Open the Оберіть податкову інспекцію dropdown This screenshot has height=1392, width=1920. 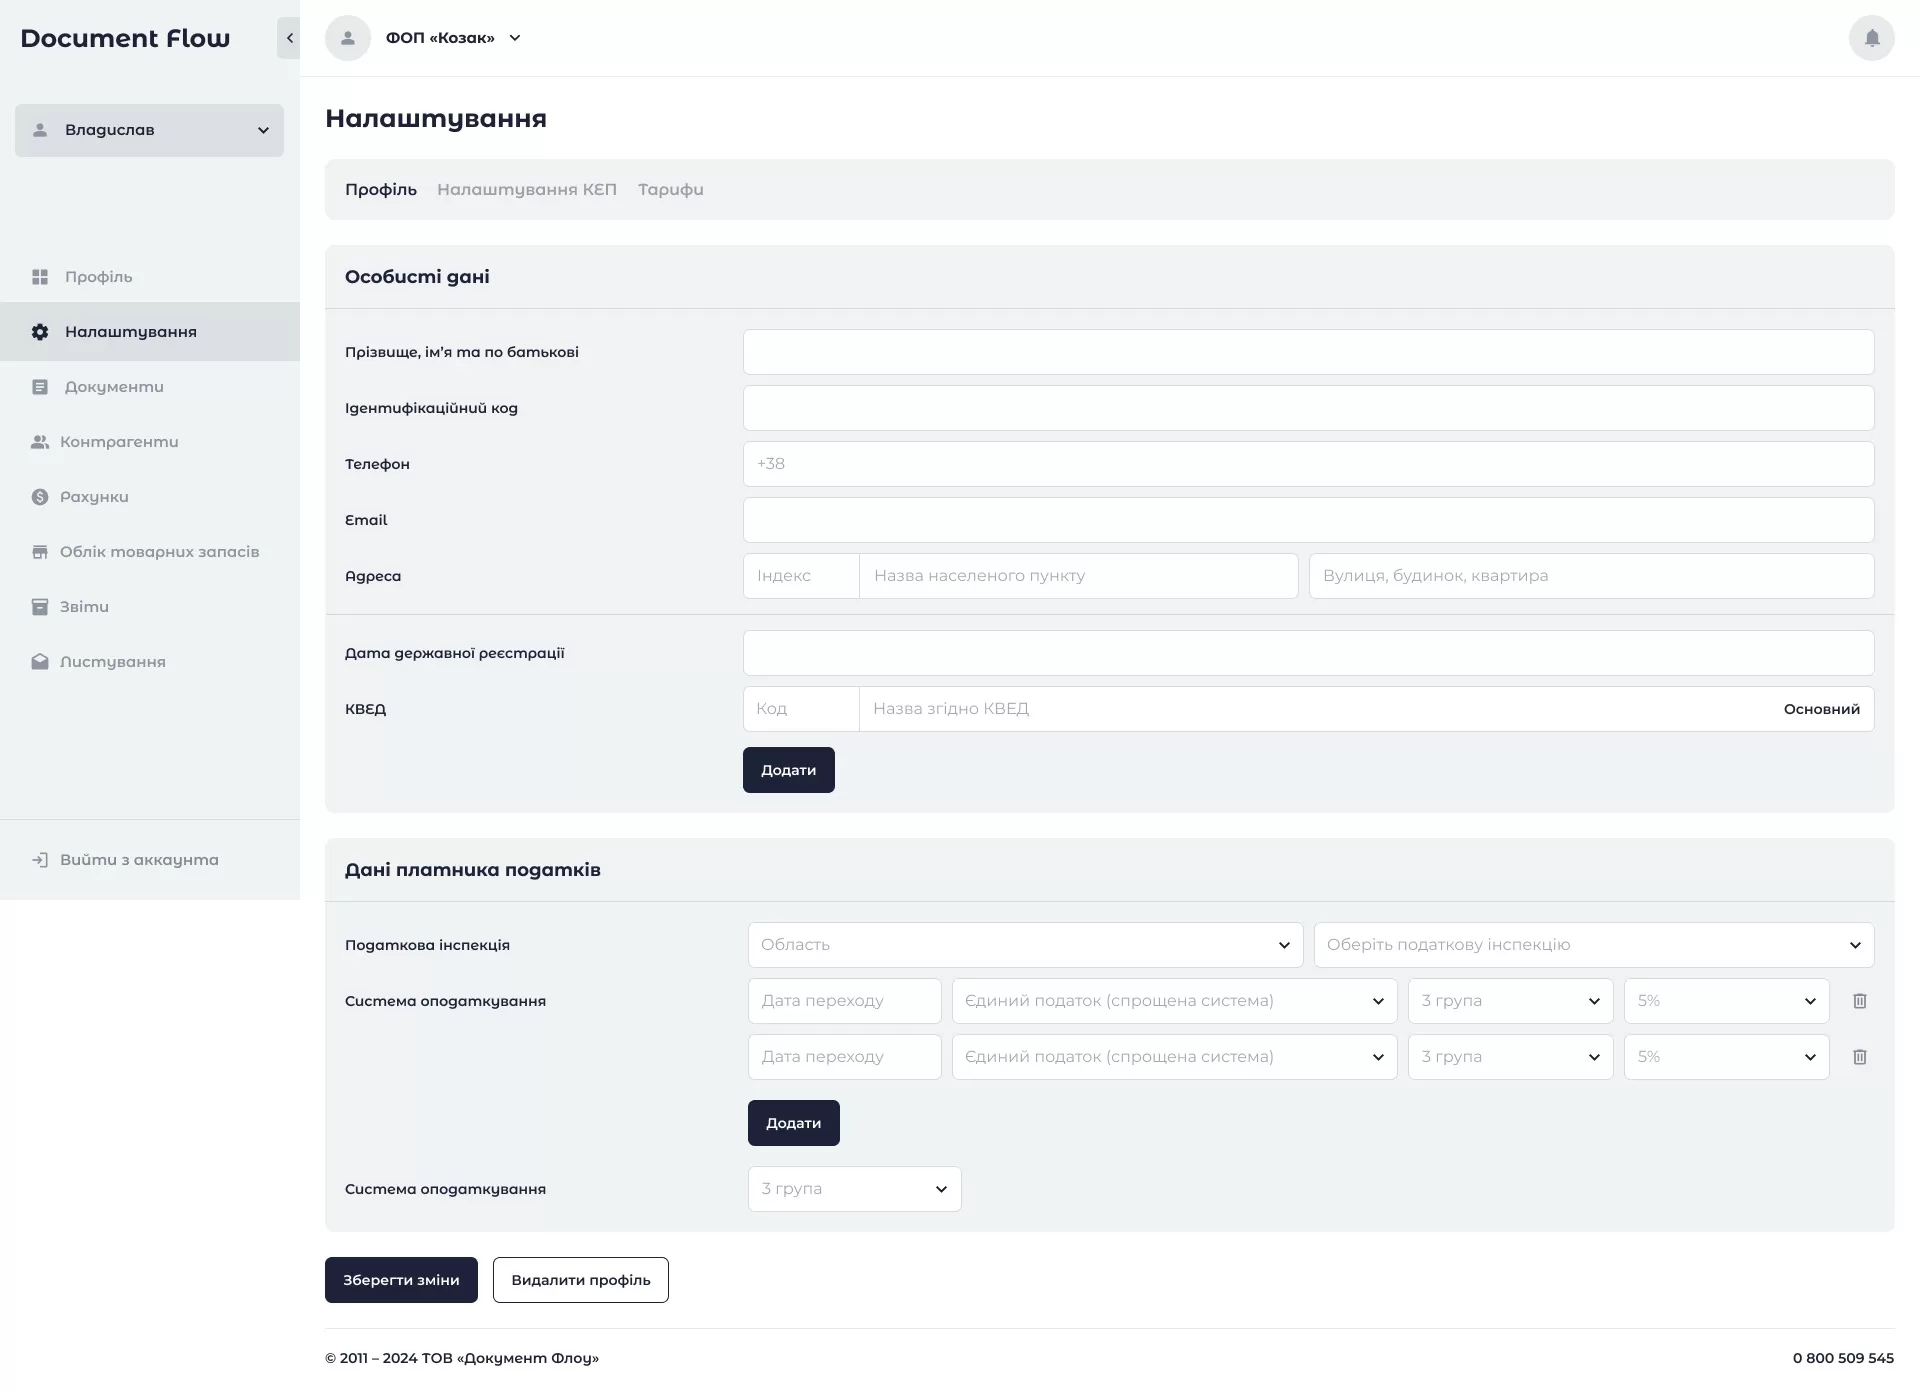click(1593, 945)
